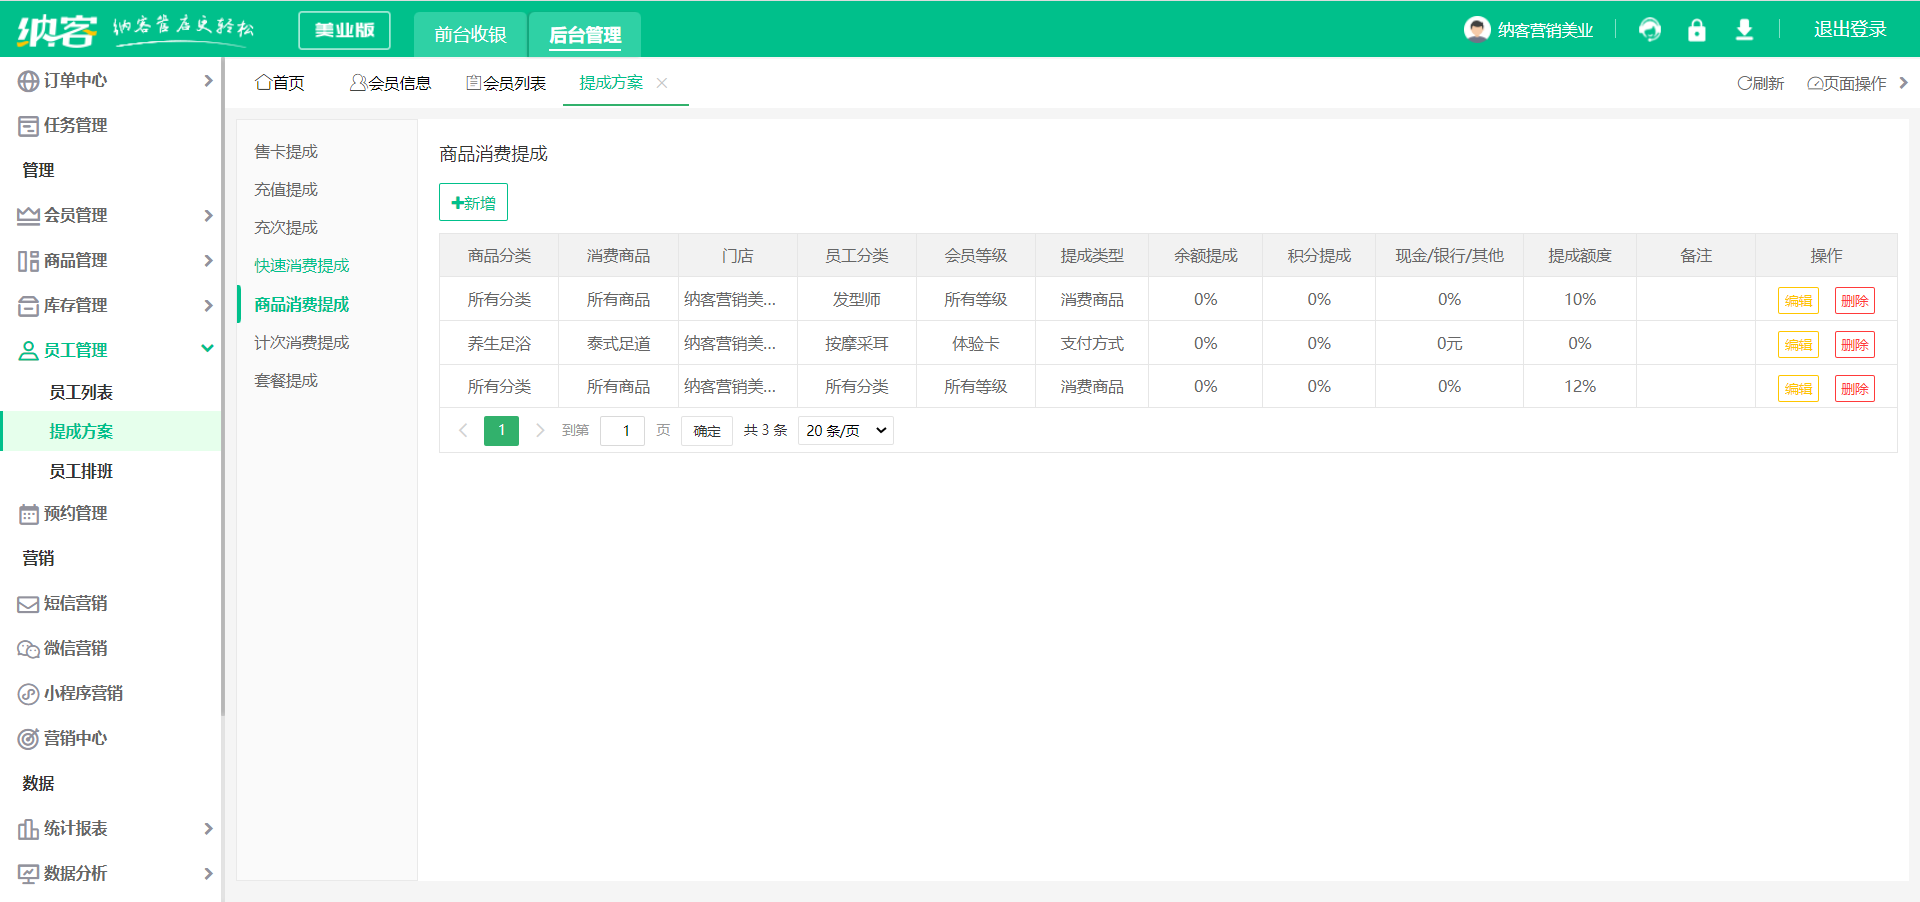Edit the 发型师 commission row
Image resolution: width=1920 pixels, height=902 pixels.
[1798, 301]
